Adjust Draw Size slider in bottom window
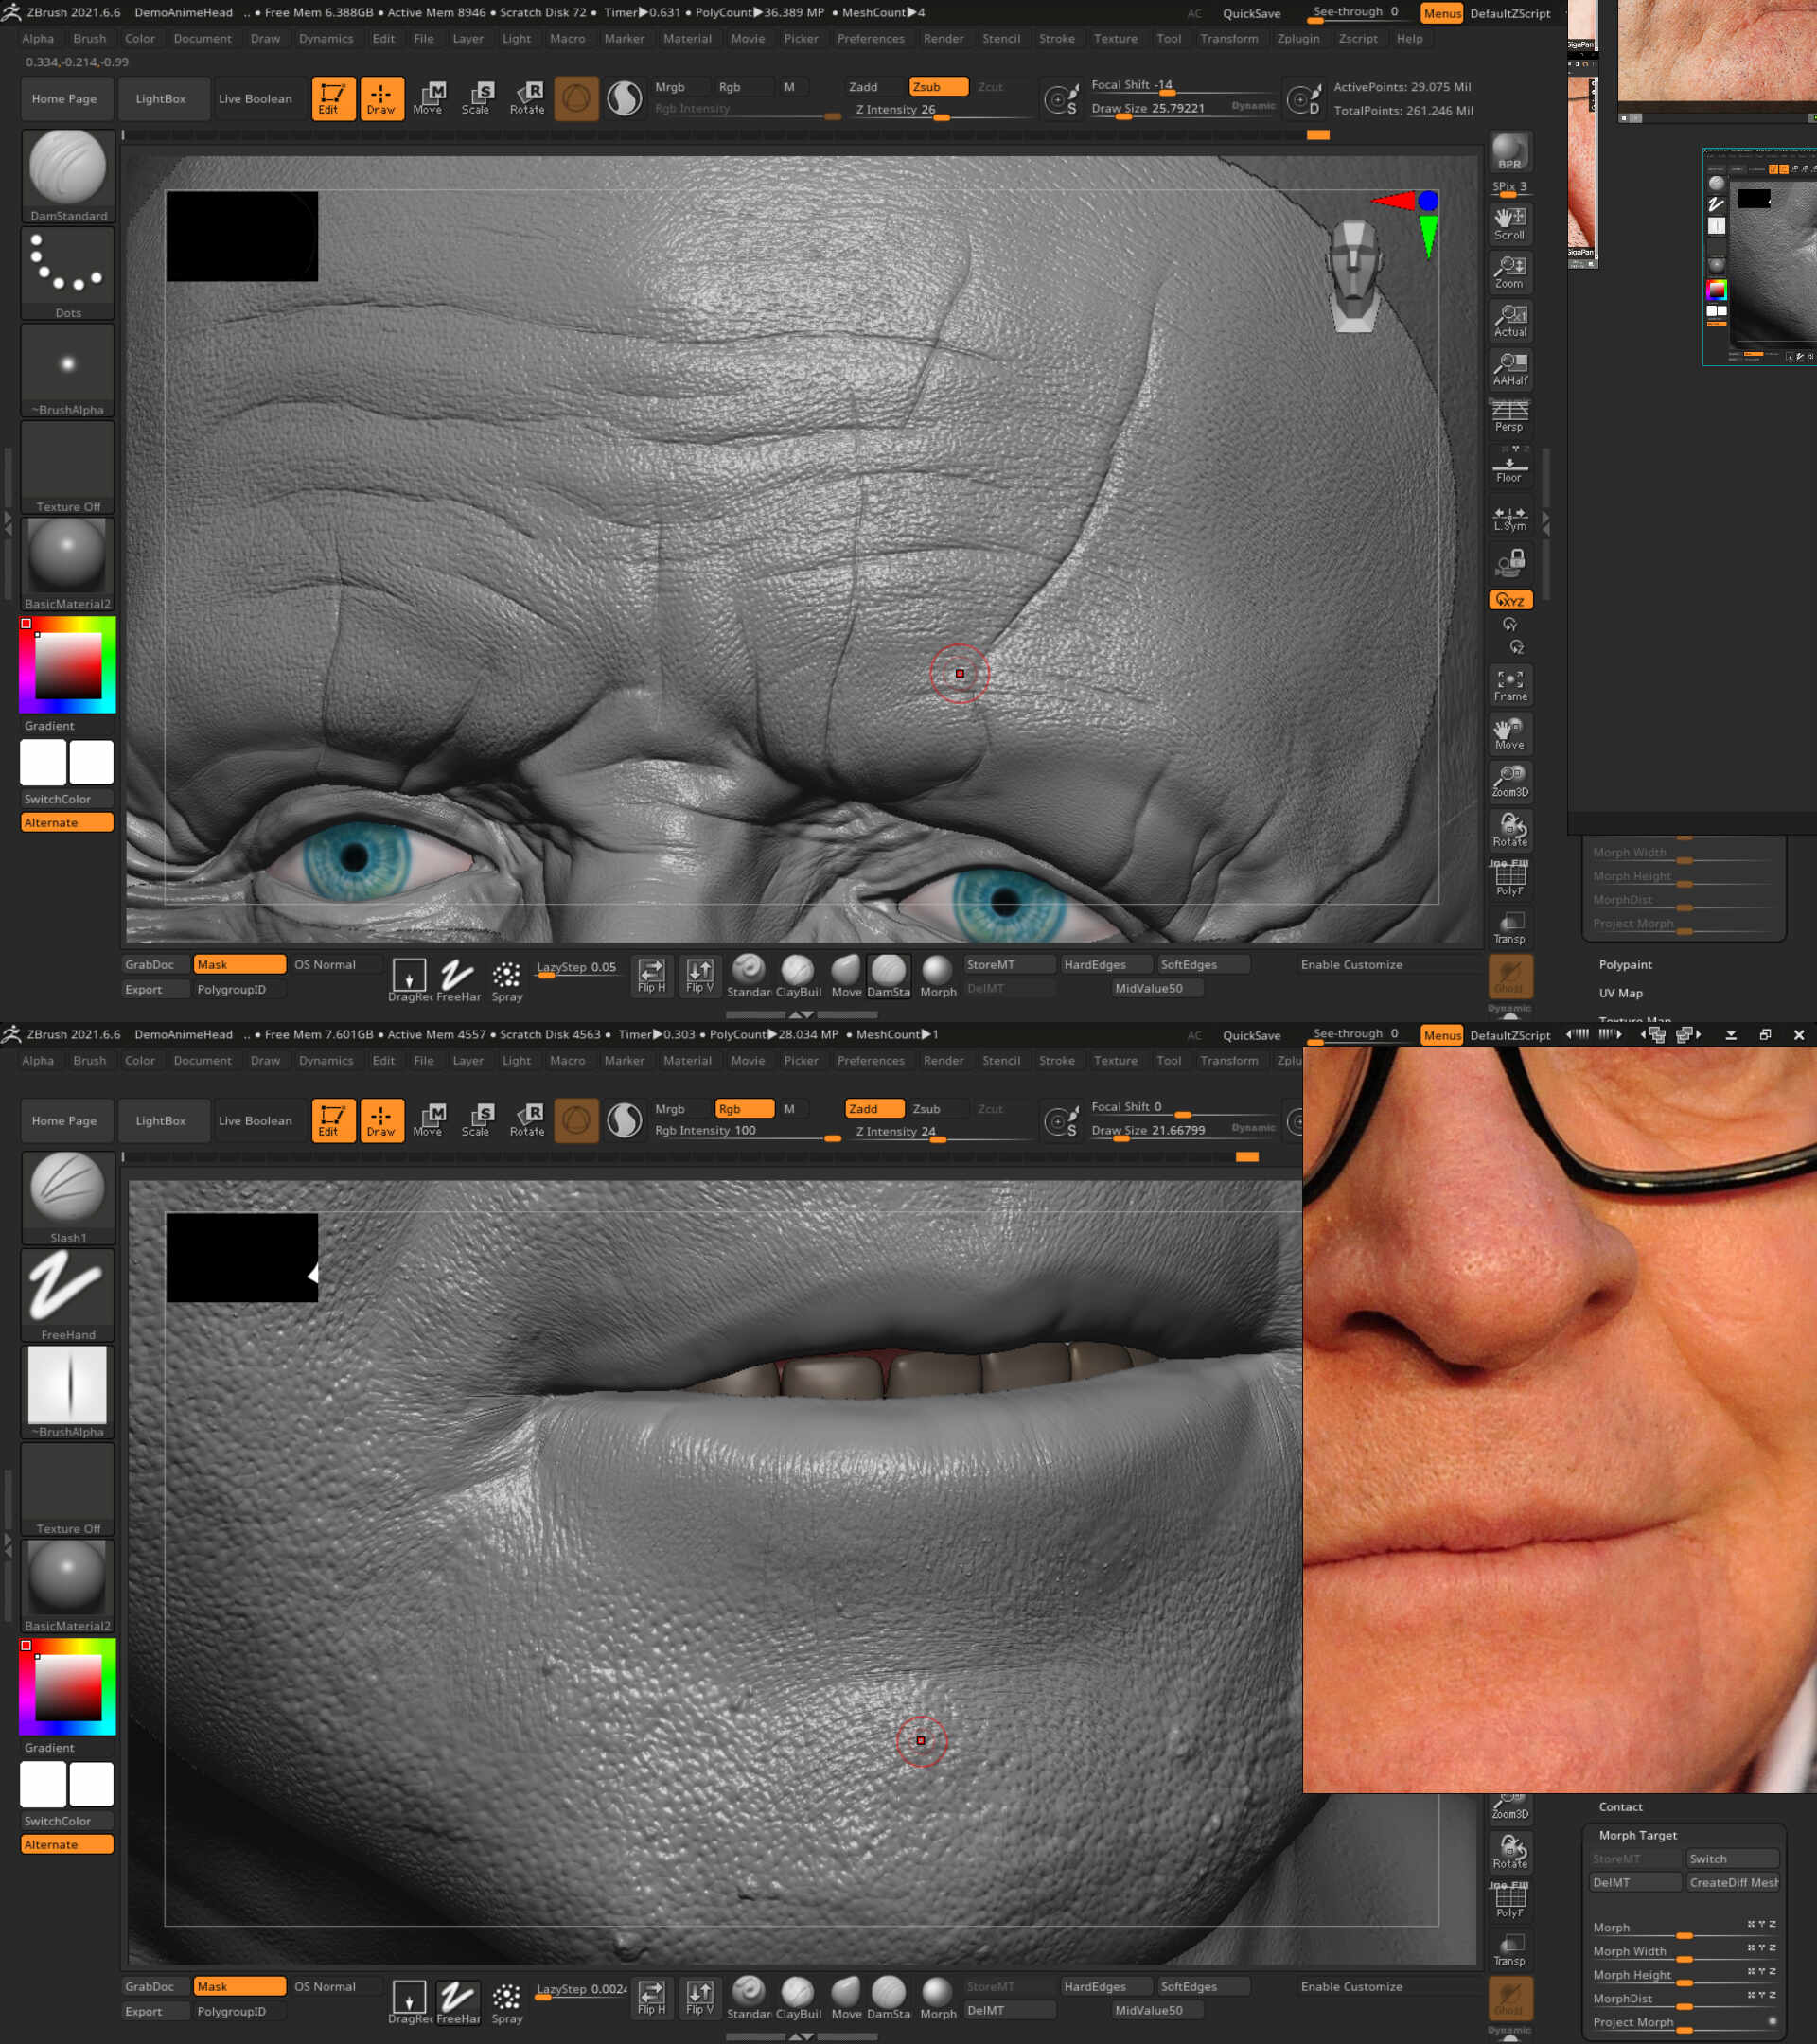This screenshot has height=2044, width=1817. tap(1184, 1131)
